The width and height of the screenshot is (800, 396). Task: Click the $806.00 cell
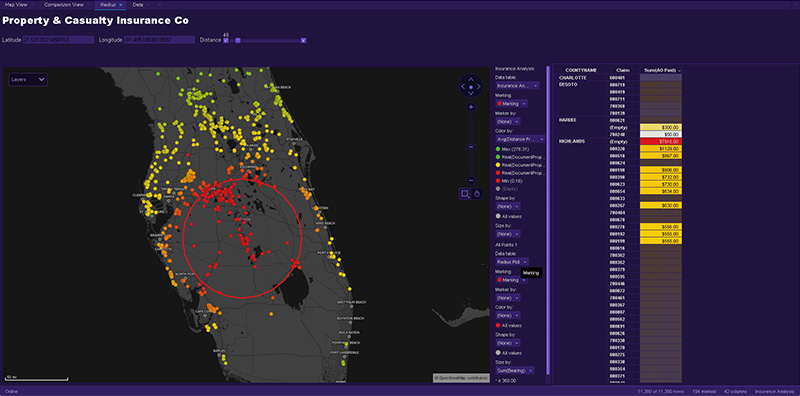point(661,169)
